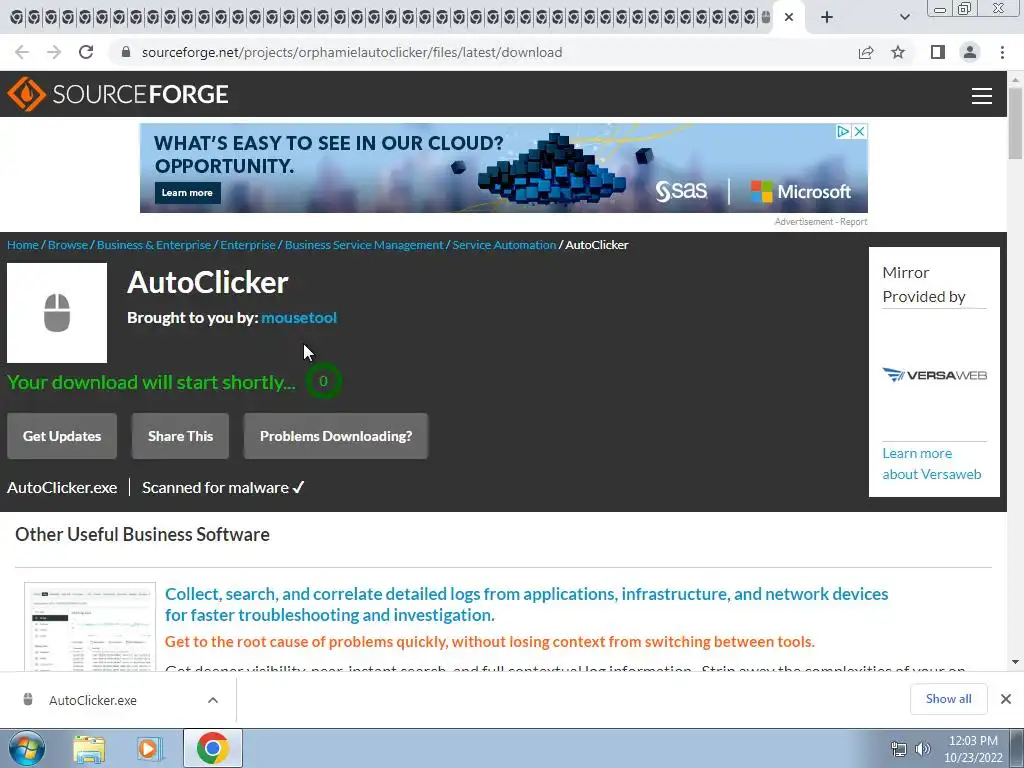
Task: Click the Share This button
Action: (180, 436)
